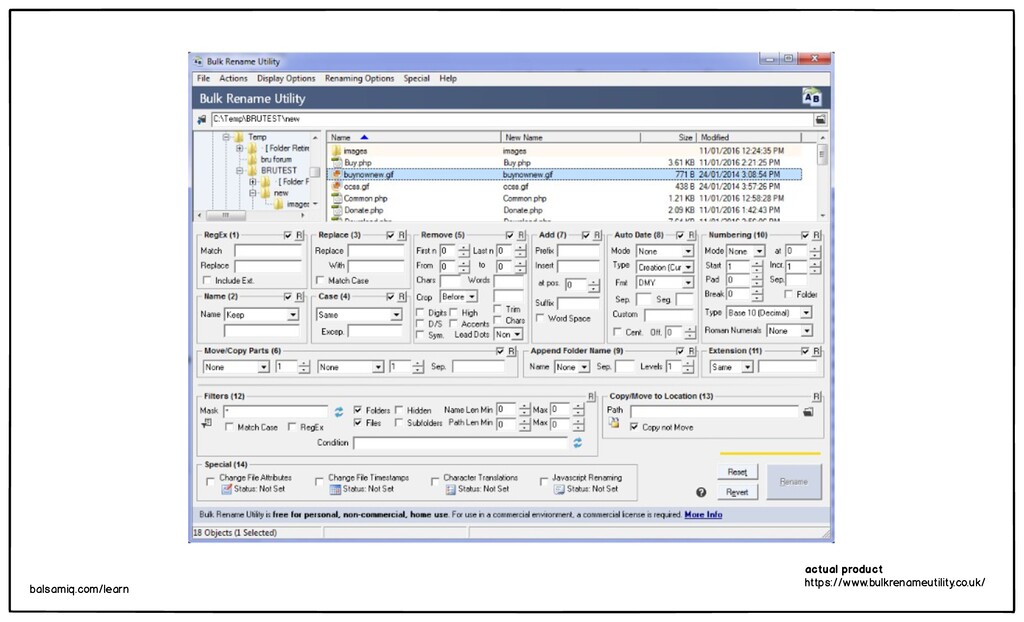Open the Numbering Type dropdown Base 10 (Decimal)
Screen dimensions: 1024x622
[x=807, y=313]
